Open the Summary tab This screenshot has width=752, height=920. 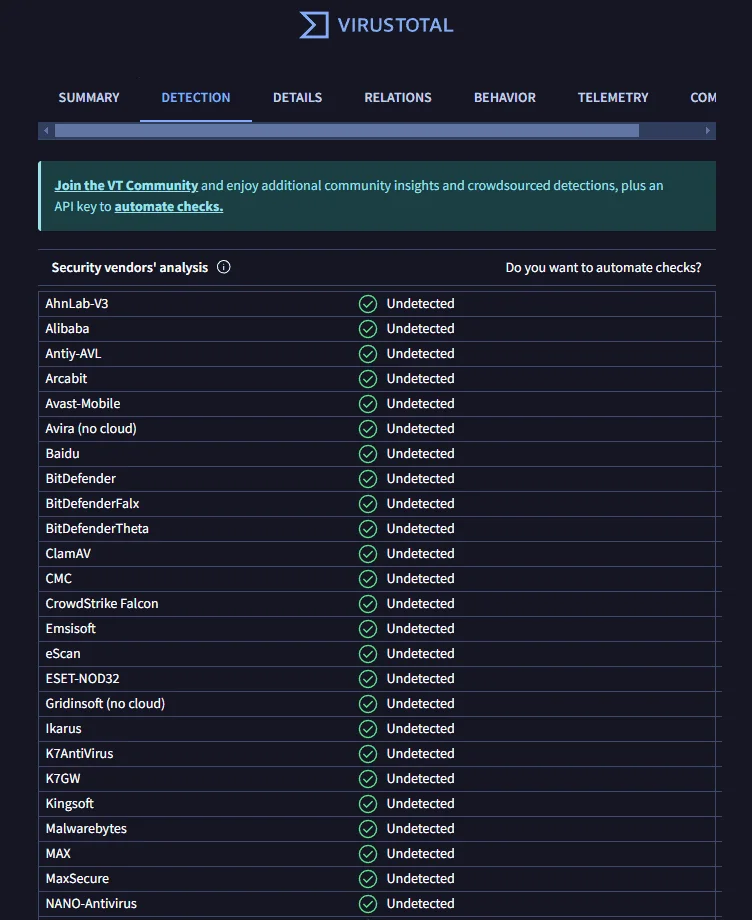89,97
